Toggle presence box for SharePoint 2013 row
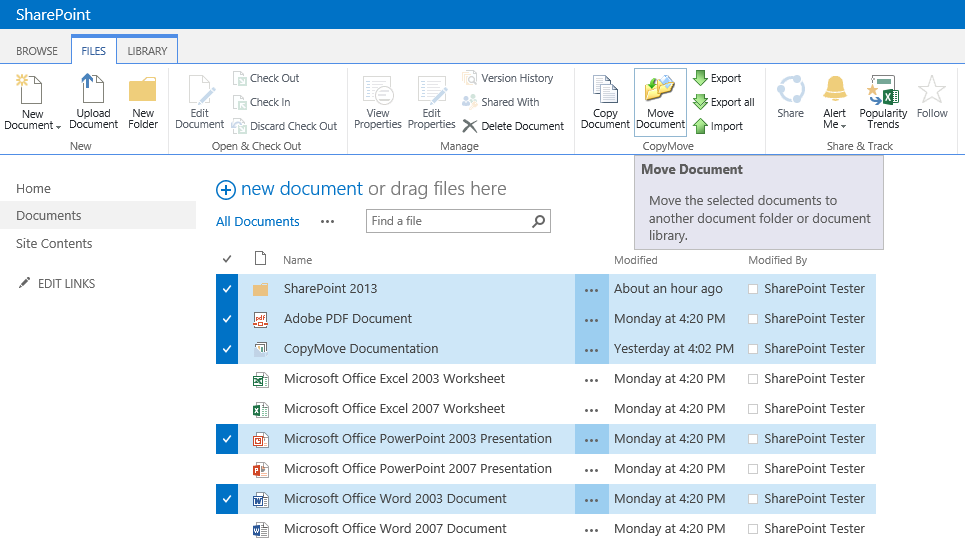Viewport: 965px width, 560px height. 753,289
